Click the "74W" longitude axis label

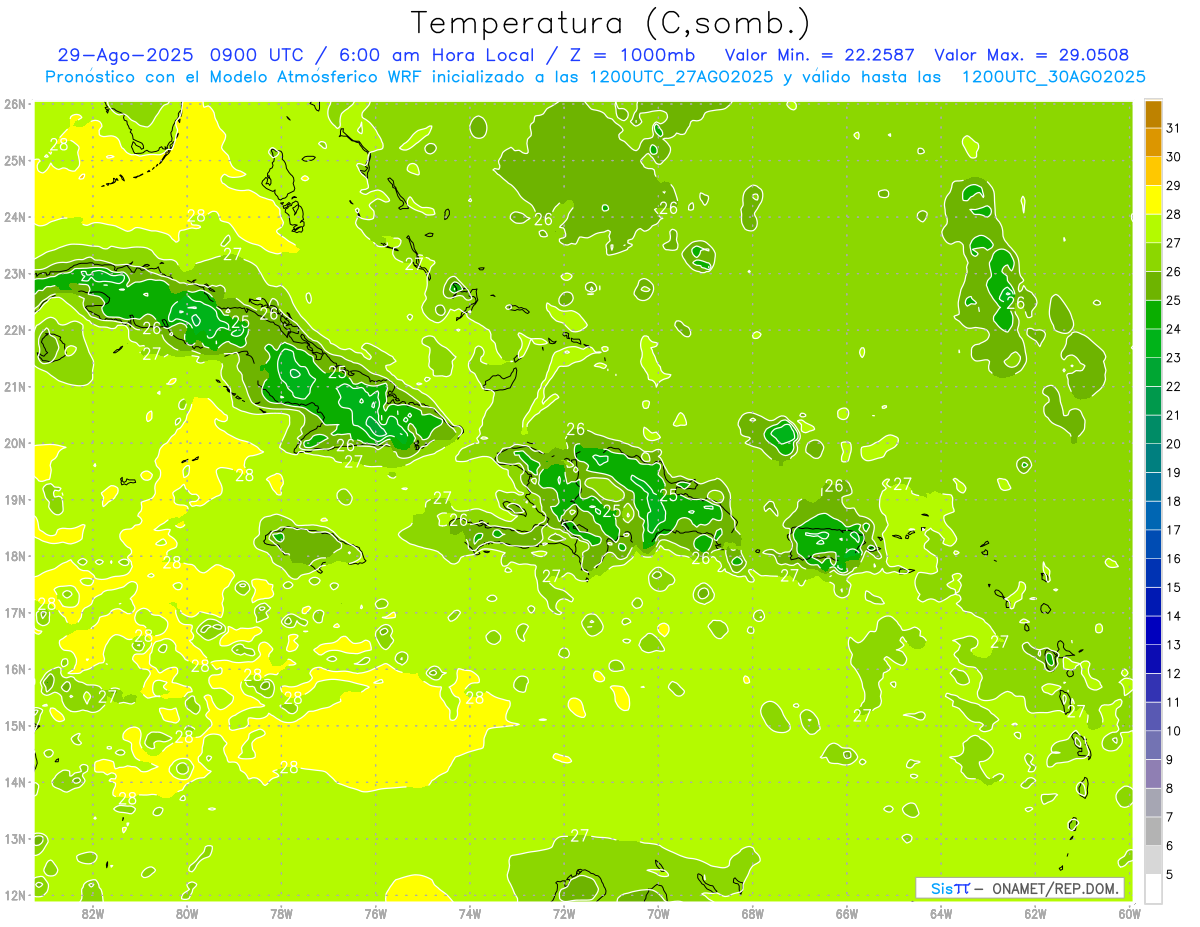470,913
